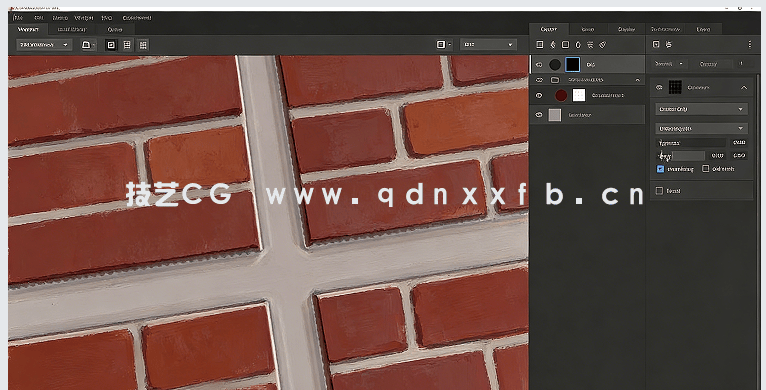Select the four-grid layout icon
This screenshot has height=390, width=766.
(143, 45)
